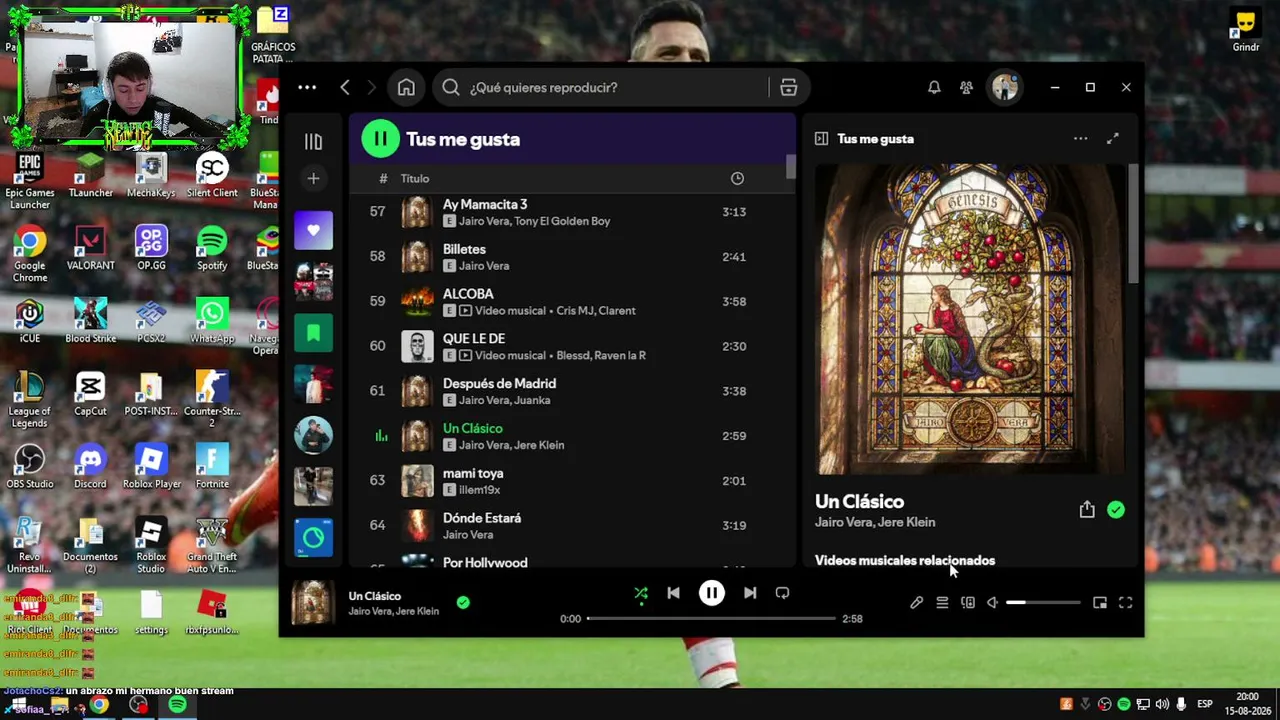Click the volume slider
The width and height of the screenshot is (1280, 720).
pos(1043,603)
